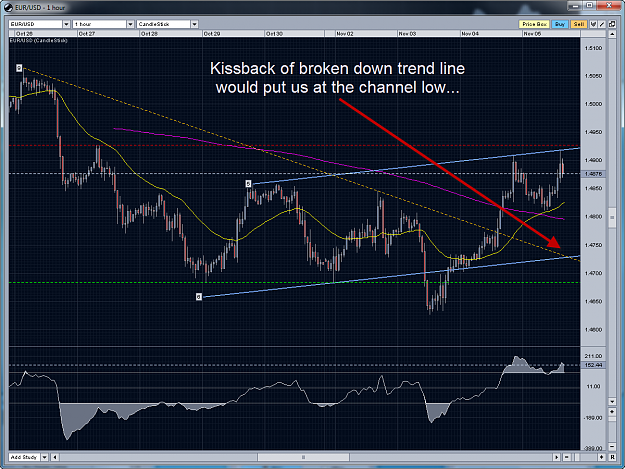Maximize the EUR/USD chart window

click(x=590, y=6)
